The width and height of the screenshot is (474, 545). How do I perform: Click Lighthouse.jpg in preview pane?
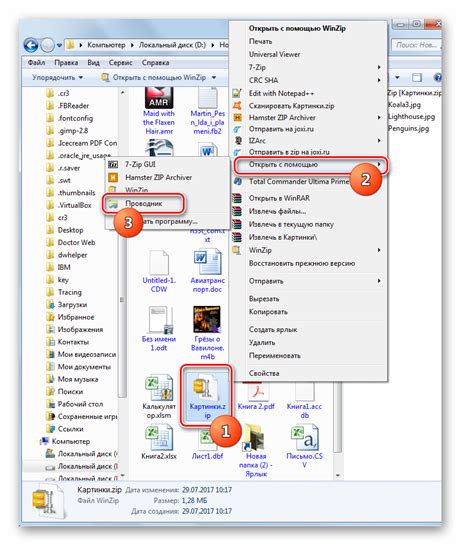(411, 117)
